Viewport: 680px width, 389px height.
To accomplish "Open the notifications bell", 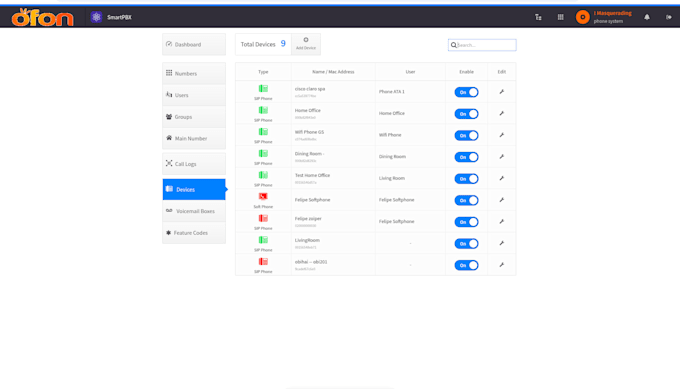I will click(x=647, y=17).
